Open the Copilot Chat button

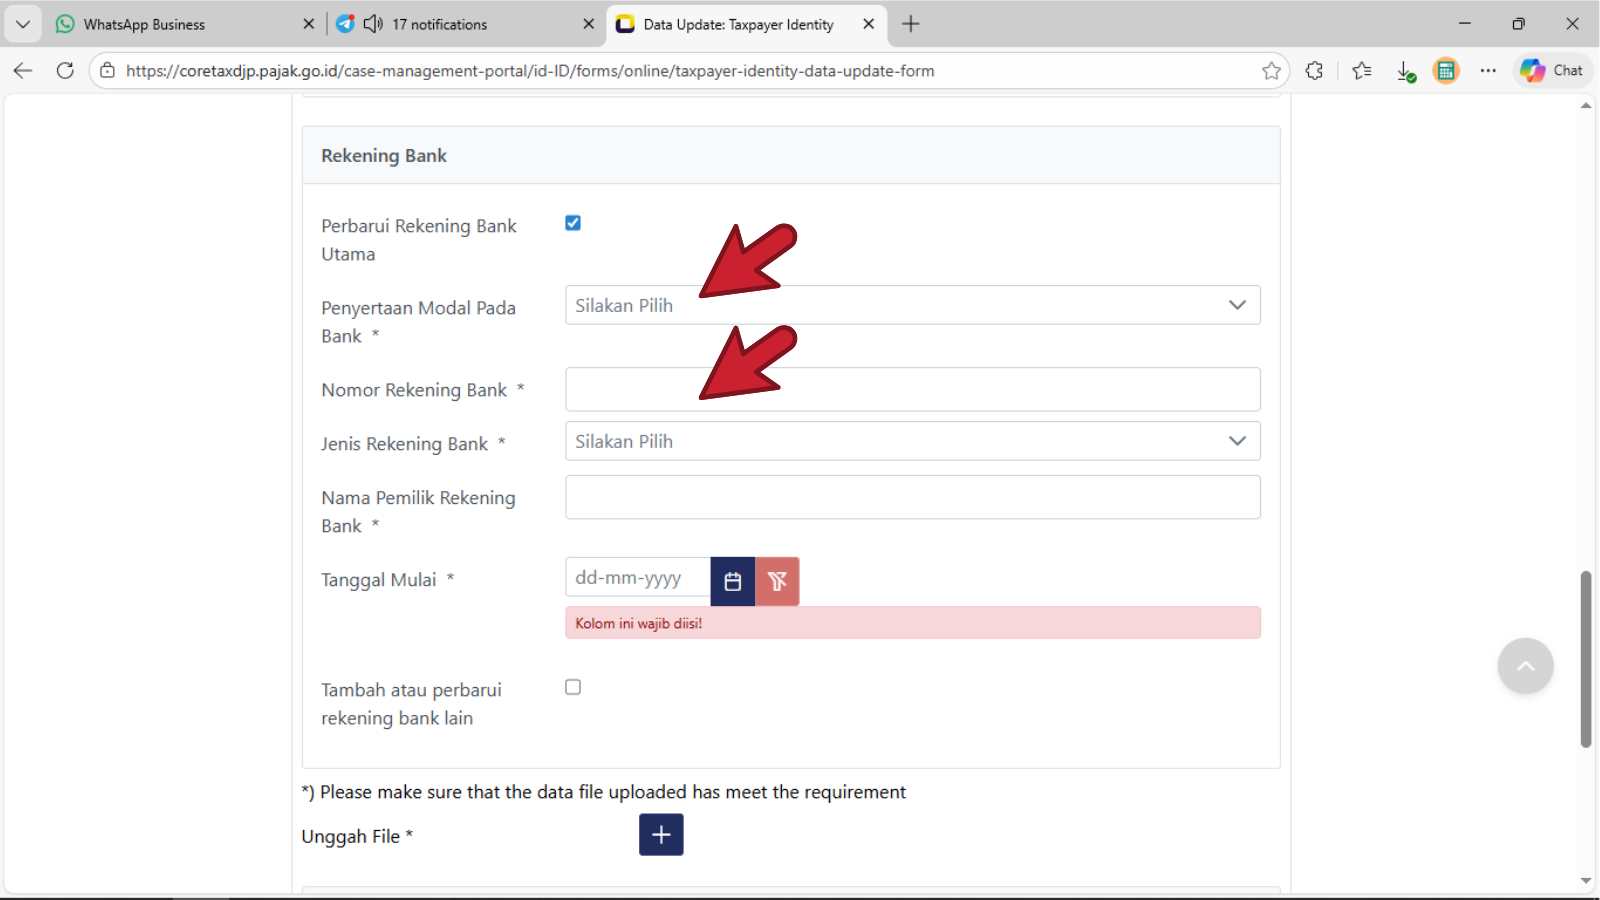1552,71
